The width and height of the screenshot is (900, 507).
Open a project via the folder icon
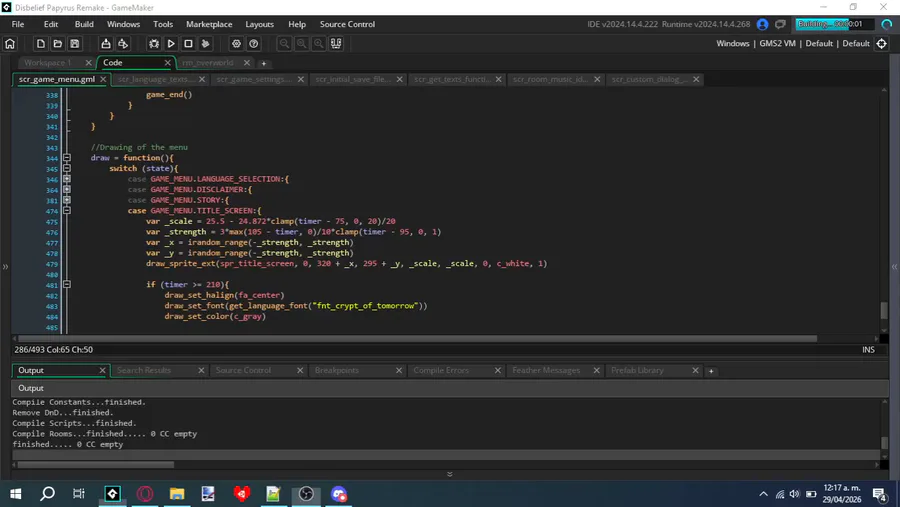[57, 44]
